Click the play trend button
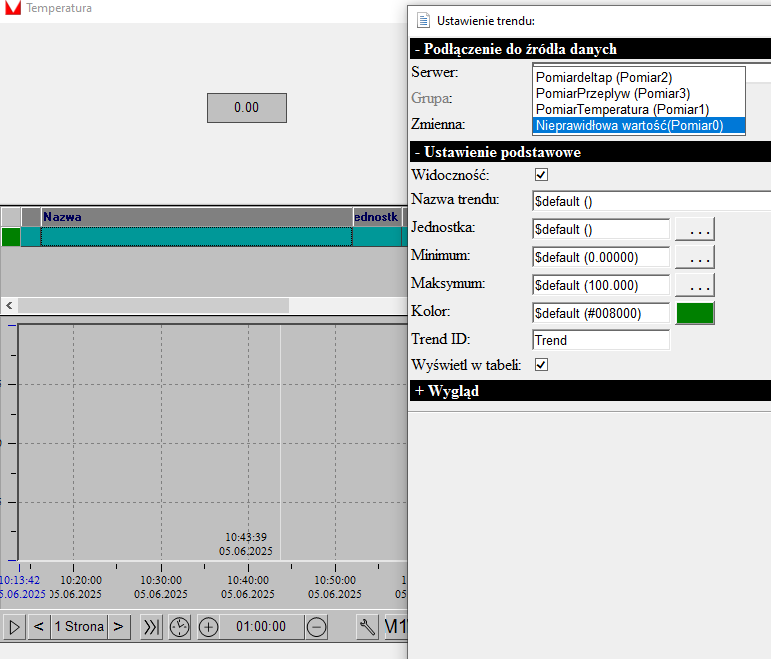 (14, 627)
